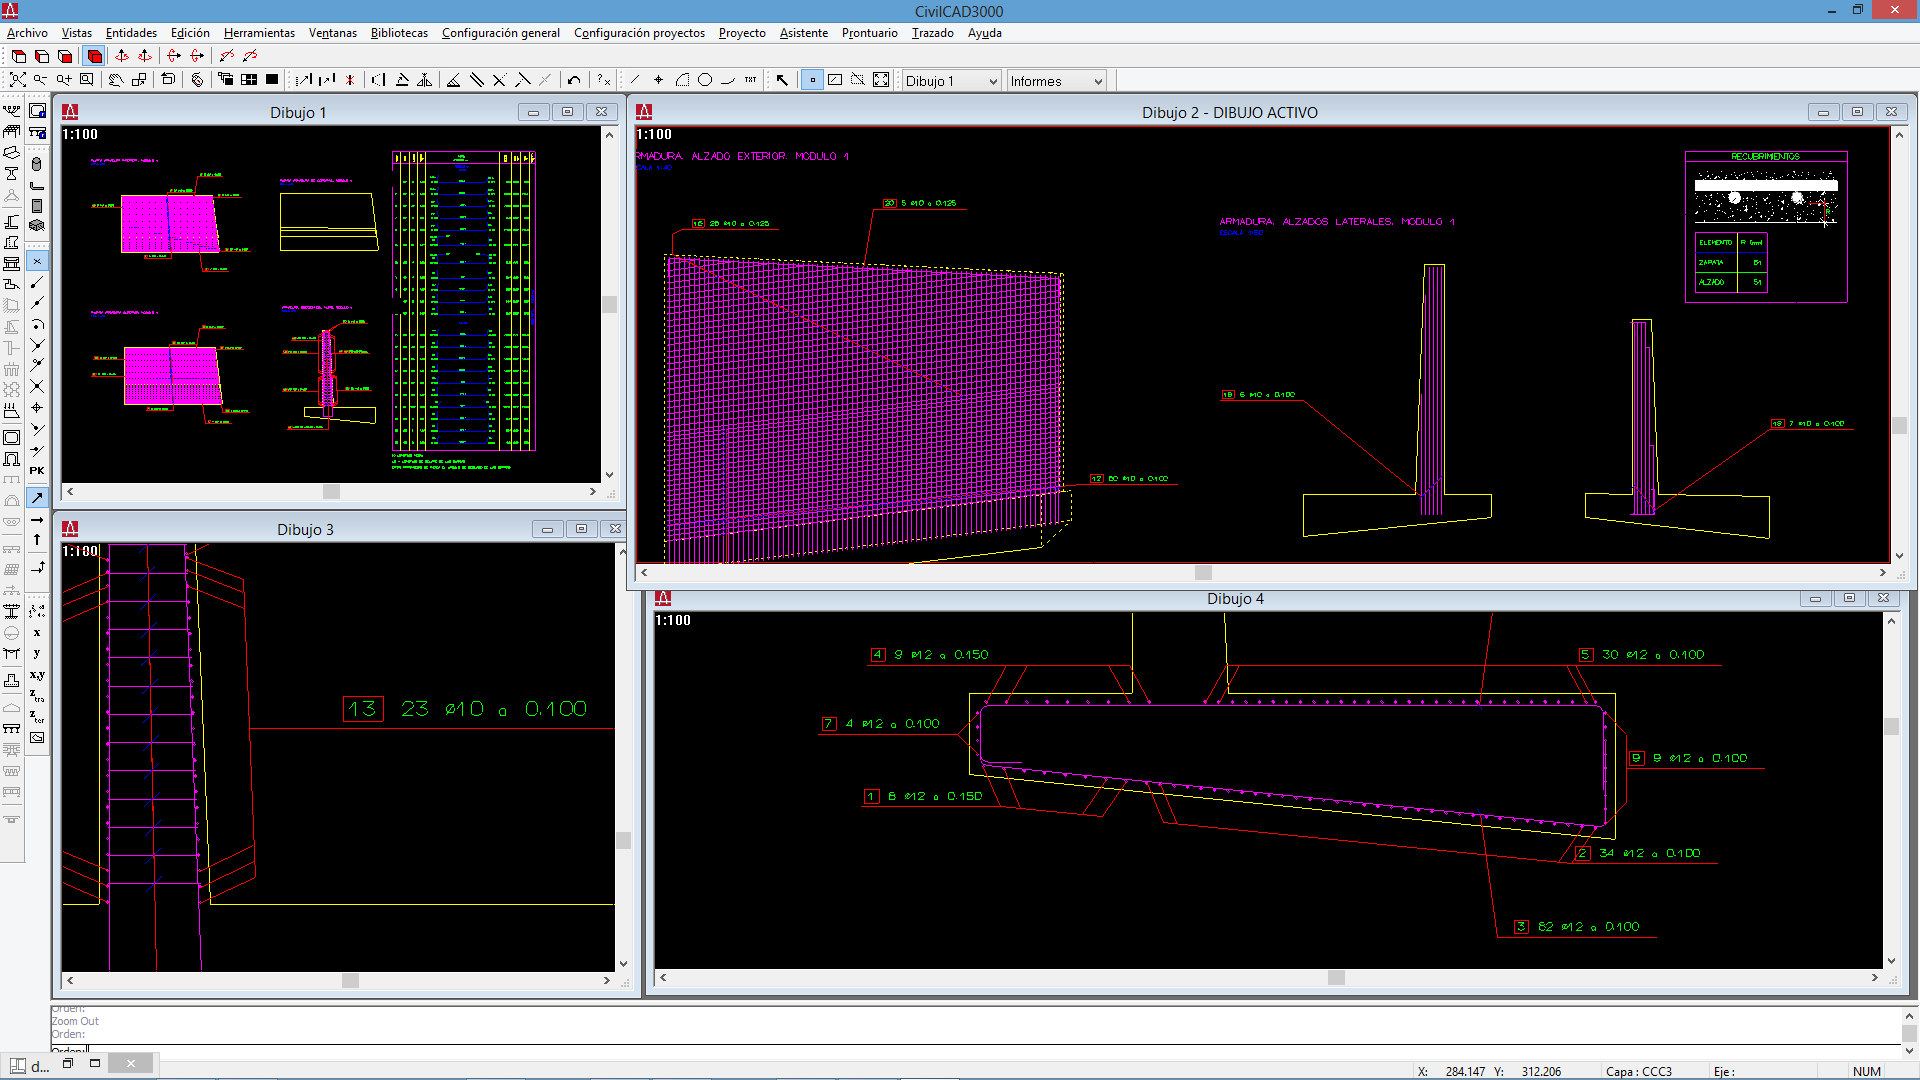
Task: Open the Prontuario menu
Action: (x=869, y=33)
